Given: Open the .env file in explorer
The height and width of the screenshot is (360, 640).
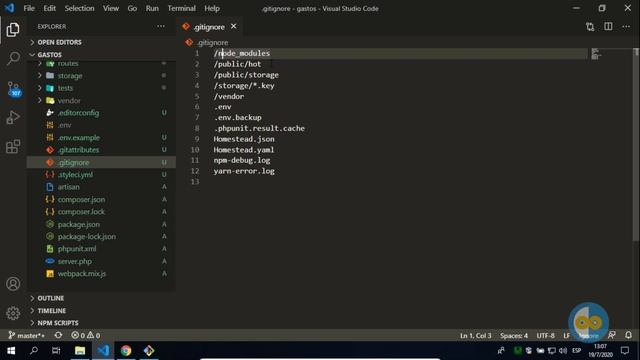Looking at the screenshot, I should 64,125.
